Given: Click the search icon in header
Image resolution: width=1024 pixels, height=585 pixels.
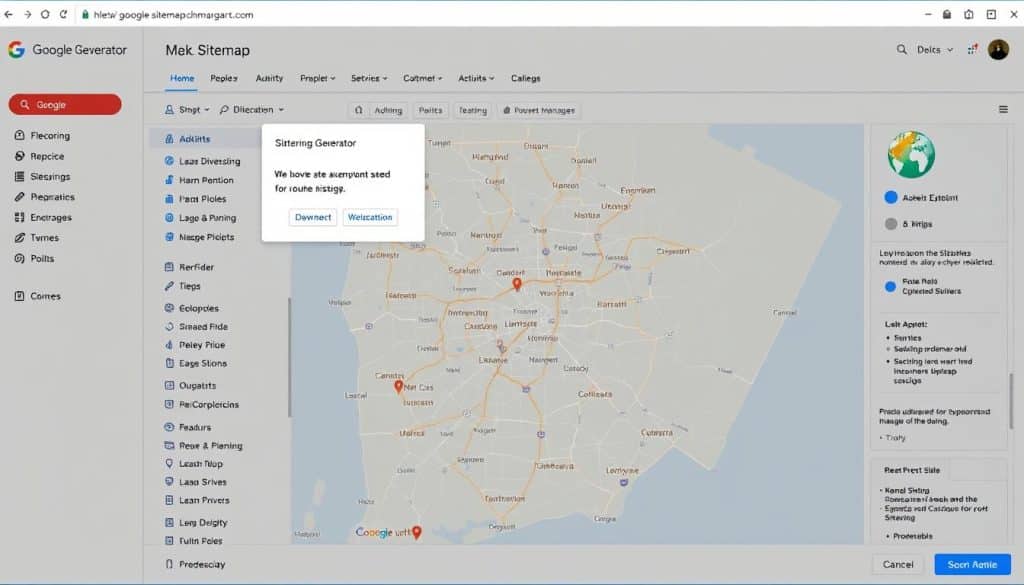Looking at the screenshot, I should pyautogui.click(x=901, y=50).
